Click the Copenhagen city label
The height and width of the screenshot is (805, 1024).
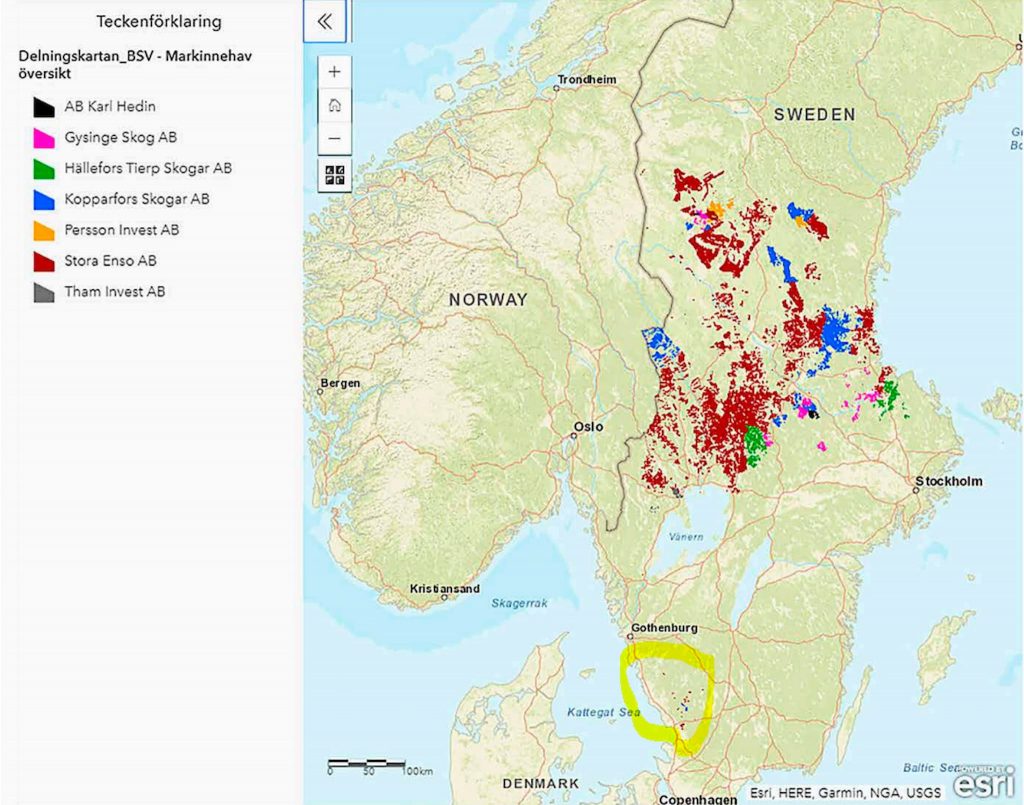click(x=697, y=799)
